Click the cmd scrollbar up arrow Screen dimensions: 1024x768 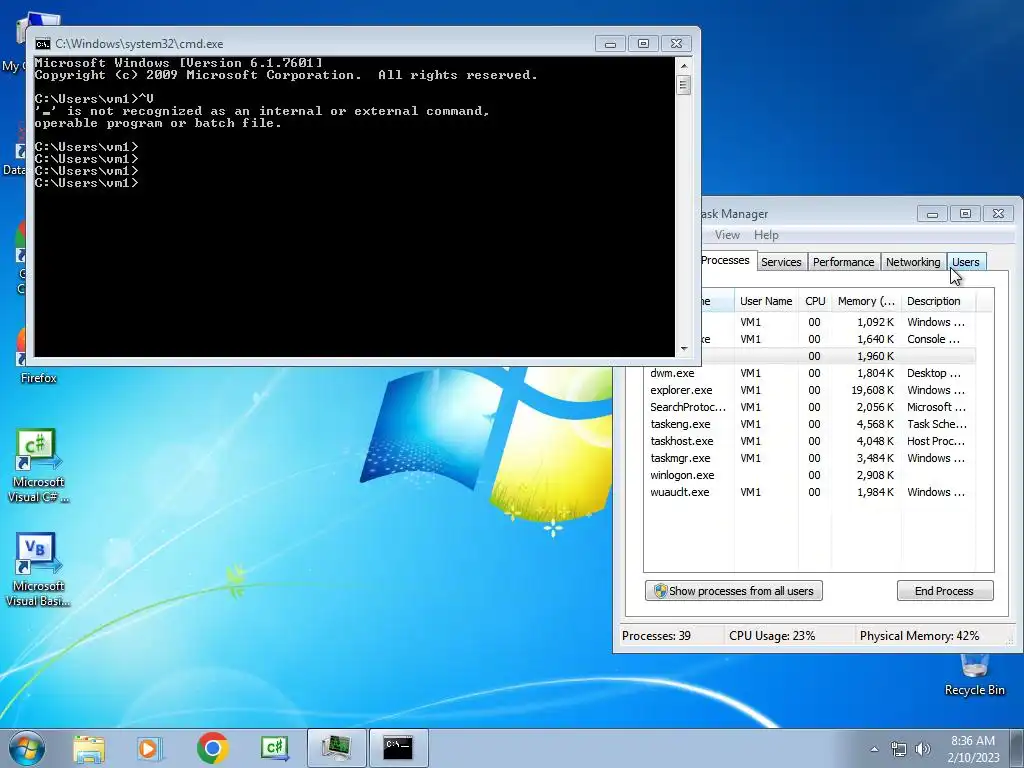pos(684,65)
